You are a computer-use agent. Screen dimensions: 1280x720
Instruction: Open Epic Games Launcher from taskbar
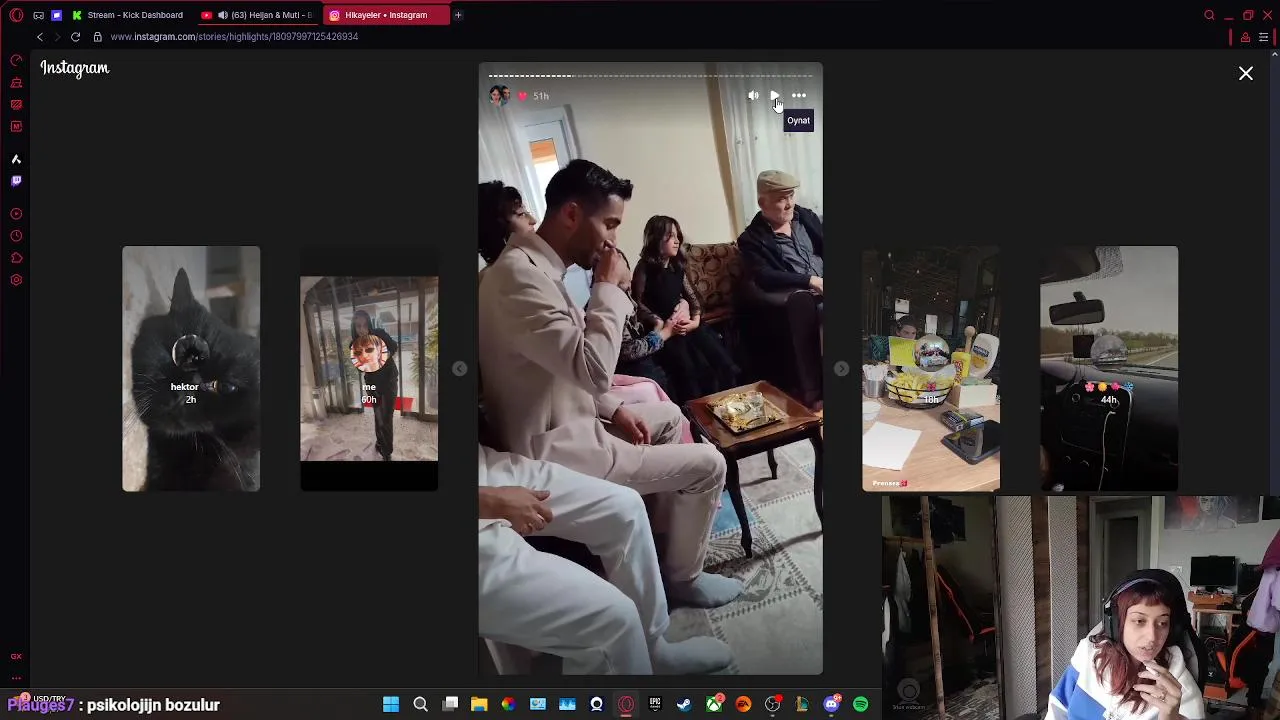pyautogui.click(x=655, y=704)
